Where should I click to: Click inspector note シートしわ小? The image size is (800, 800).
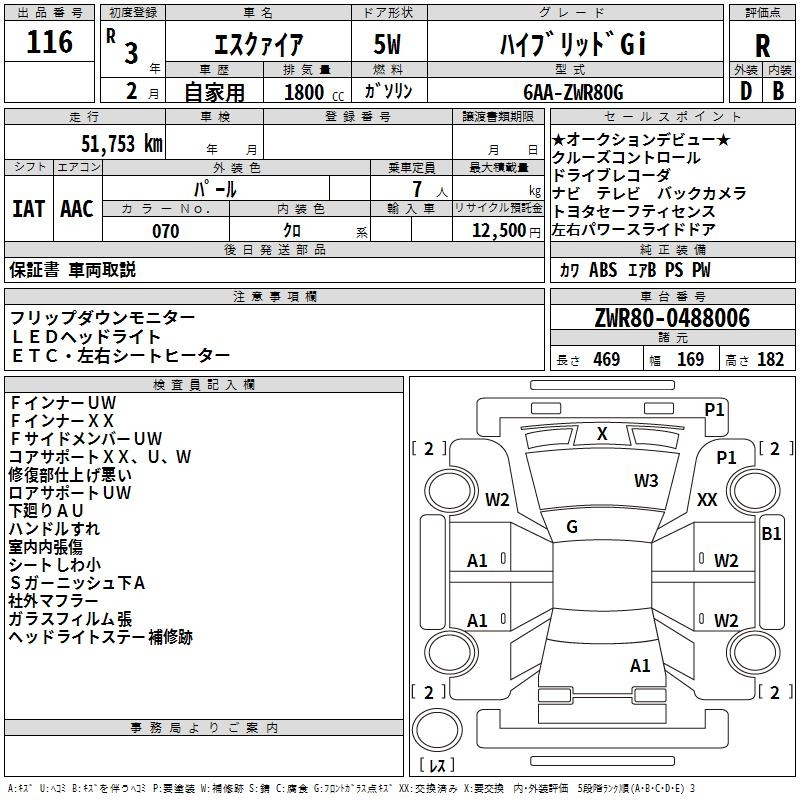coord(55,565)
